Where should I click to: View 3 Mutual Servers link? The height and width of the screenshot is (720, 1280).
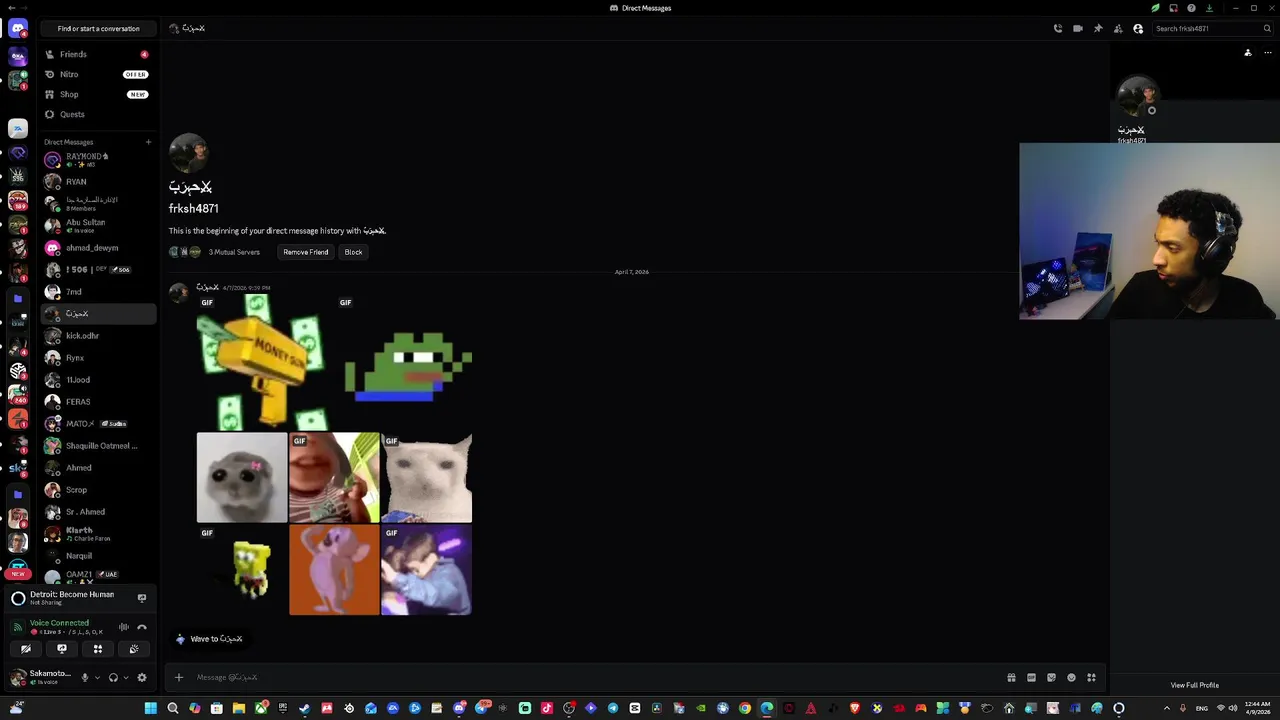(x=234, y=252)
